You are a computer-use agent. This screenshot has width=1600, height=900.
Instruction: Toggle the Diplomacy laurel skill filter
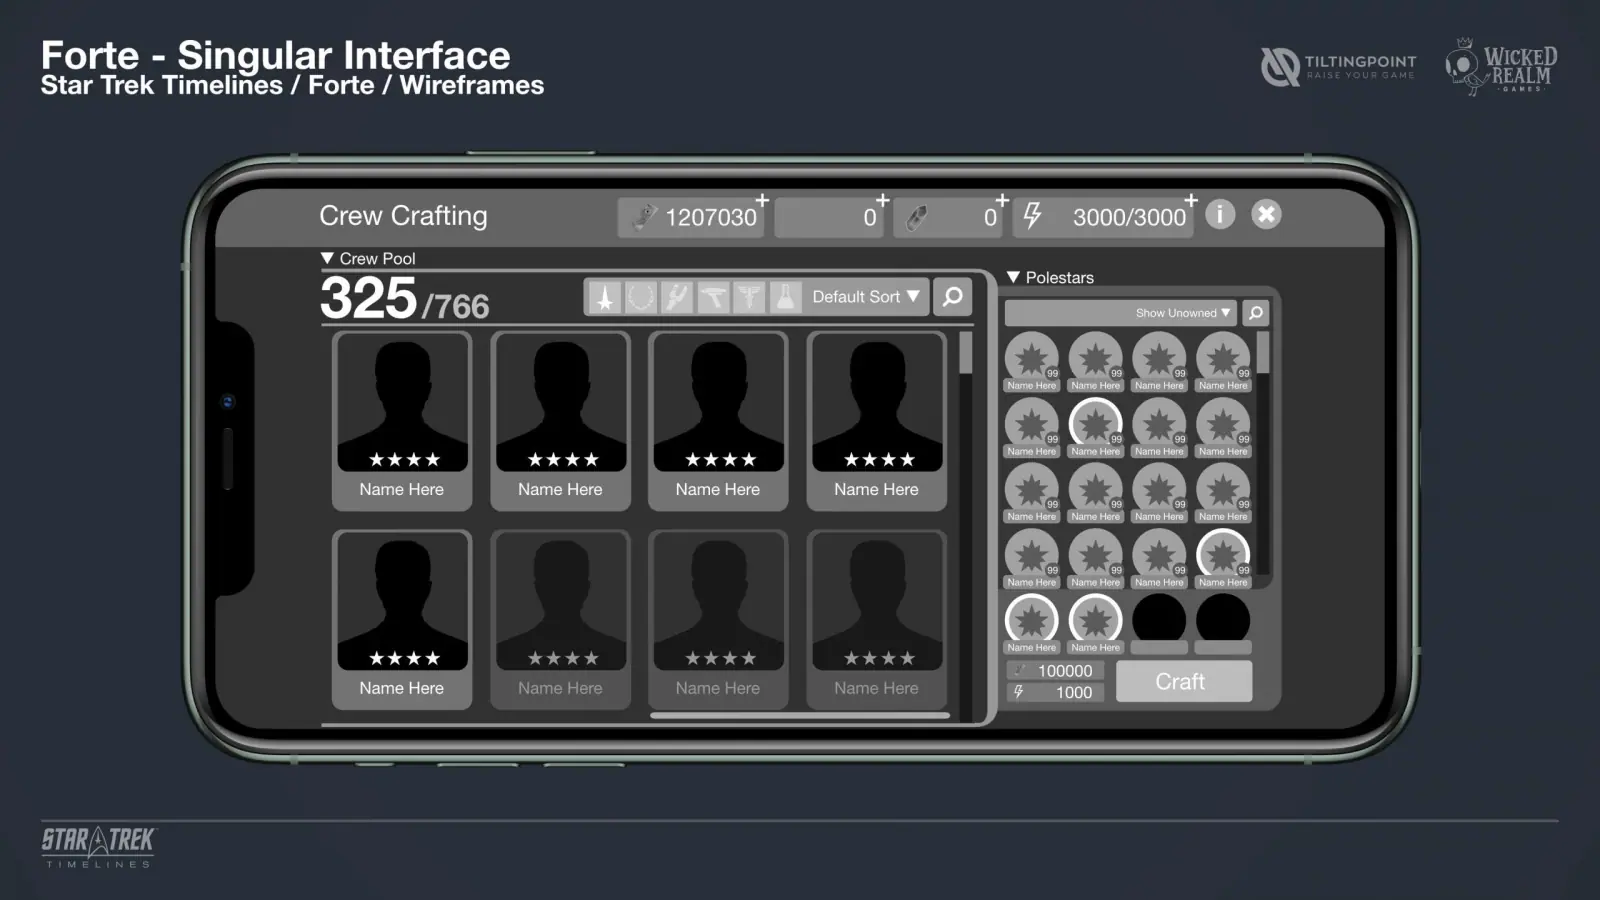[641, 297]
